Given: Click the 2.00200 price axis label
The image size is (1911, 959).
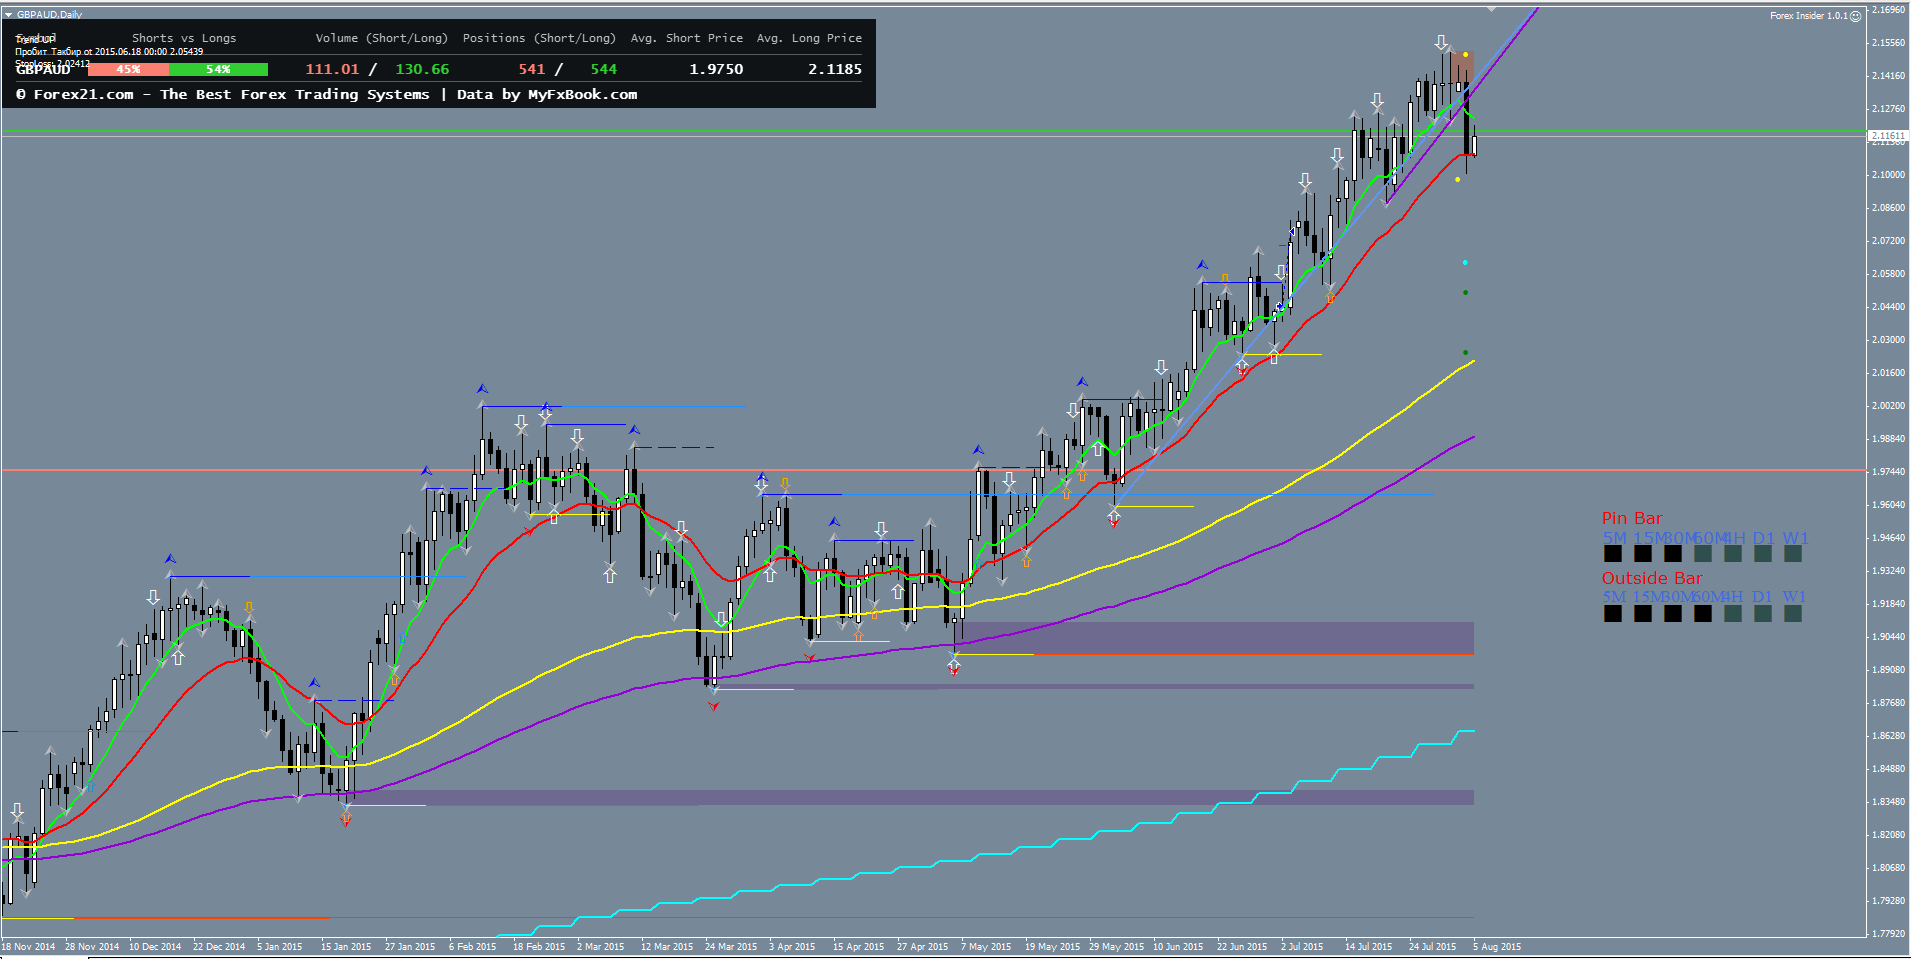Looking at the screenshot, I should (x=1889, y=406).
